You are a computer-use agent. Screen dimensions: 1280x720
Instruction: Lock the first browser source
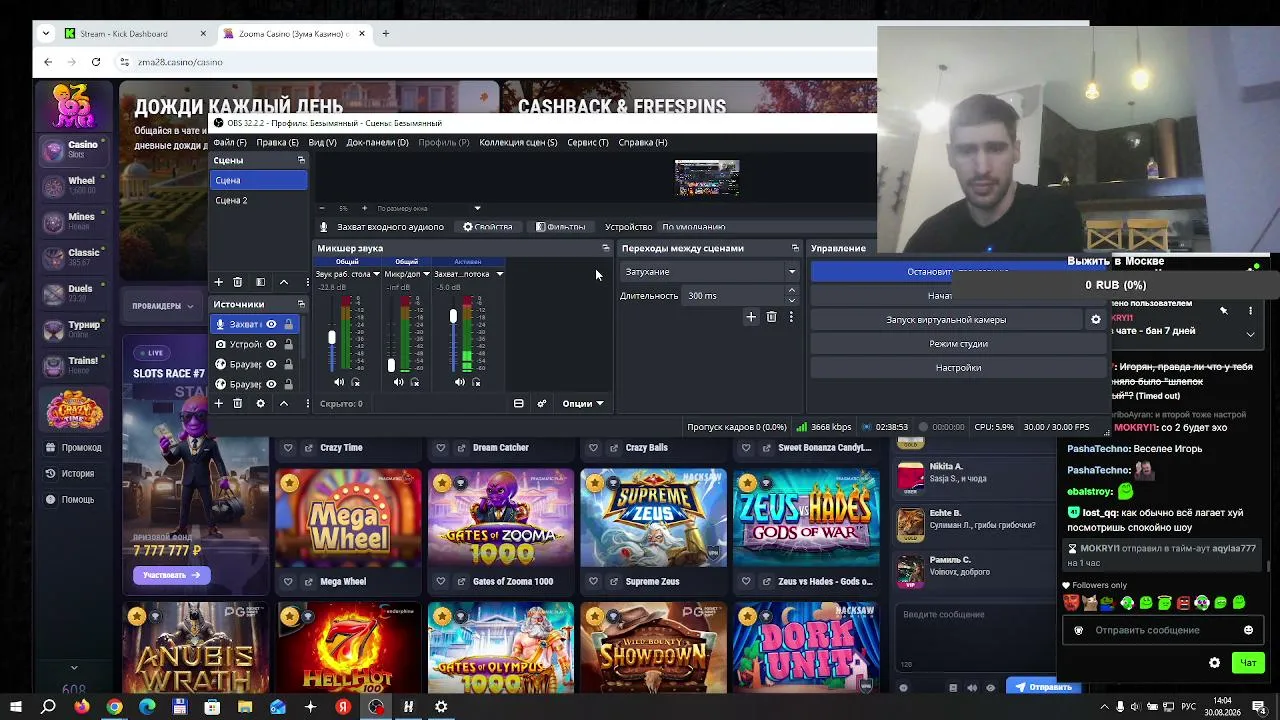288,364
